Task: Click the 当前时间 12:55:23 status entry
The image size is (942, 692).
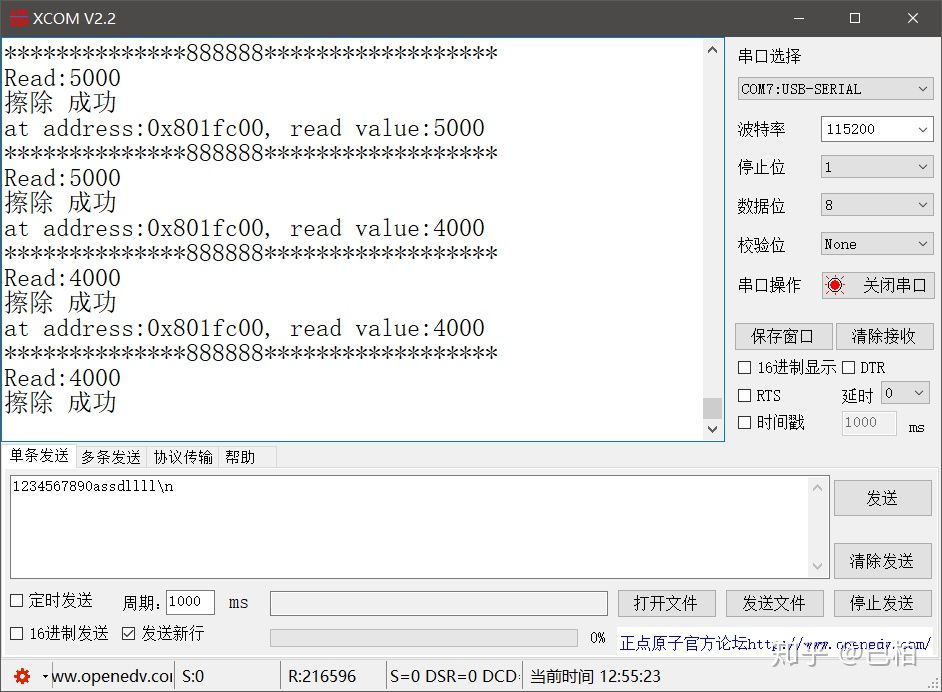Action: 595,676
